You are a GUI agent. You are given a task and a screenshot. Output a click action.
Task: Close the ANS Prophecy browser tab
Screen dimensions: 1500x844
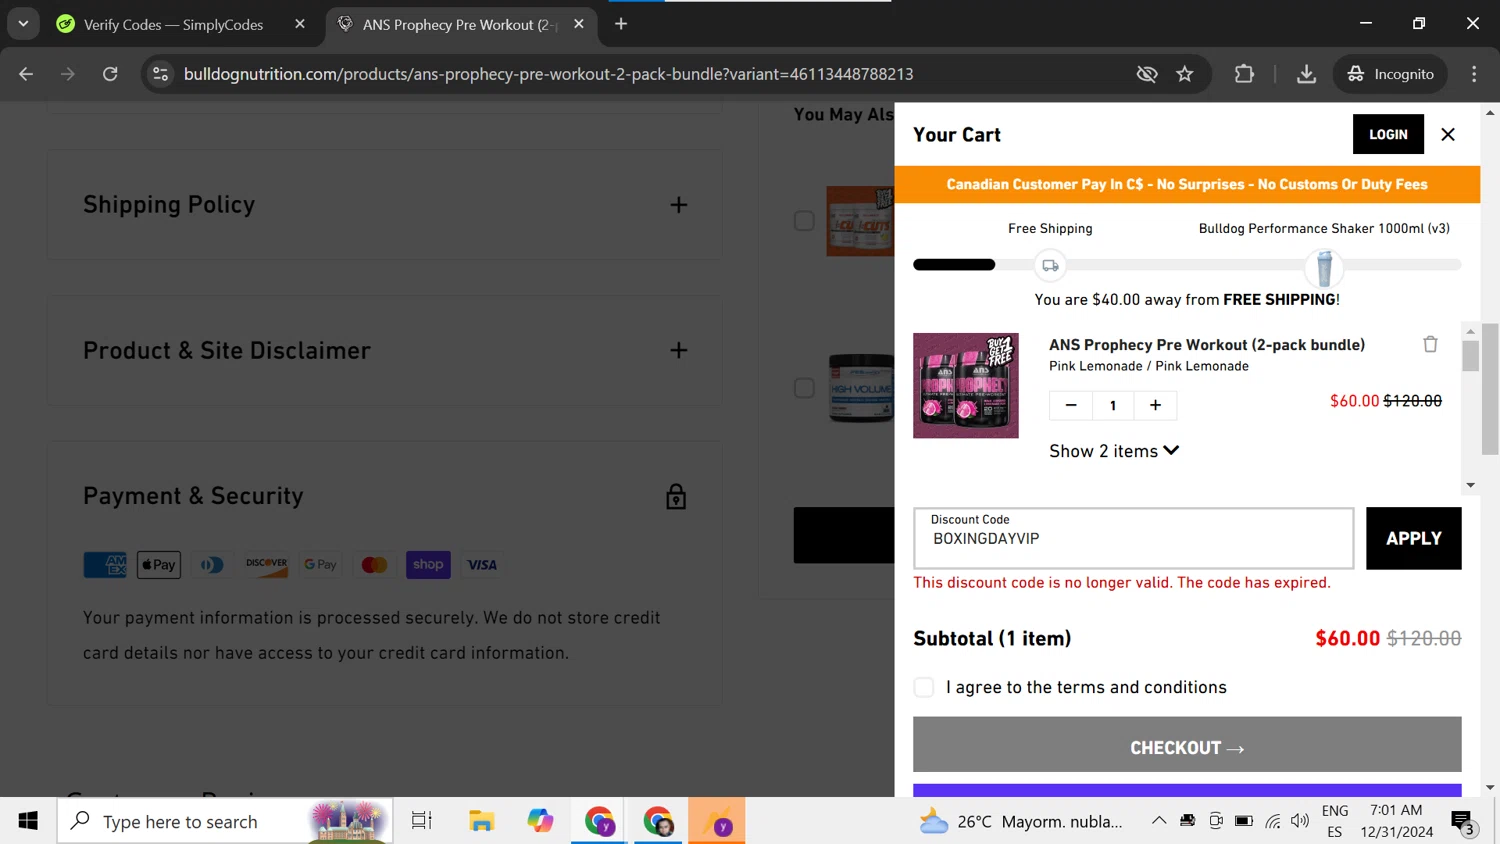click(579, 24)
